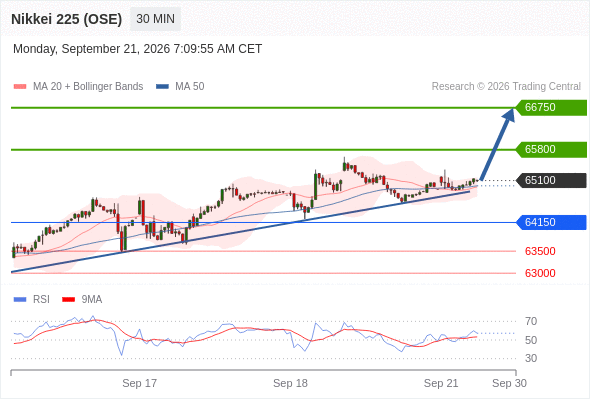Click the Sep 30 date axis label
This screenshot has width=590, height=400.
click(x=509, y=383)
